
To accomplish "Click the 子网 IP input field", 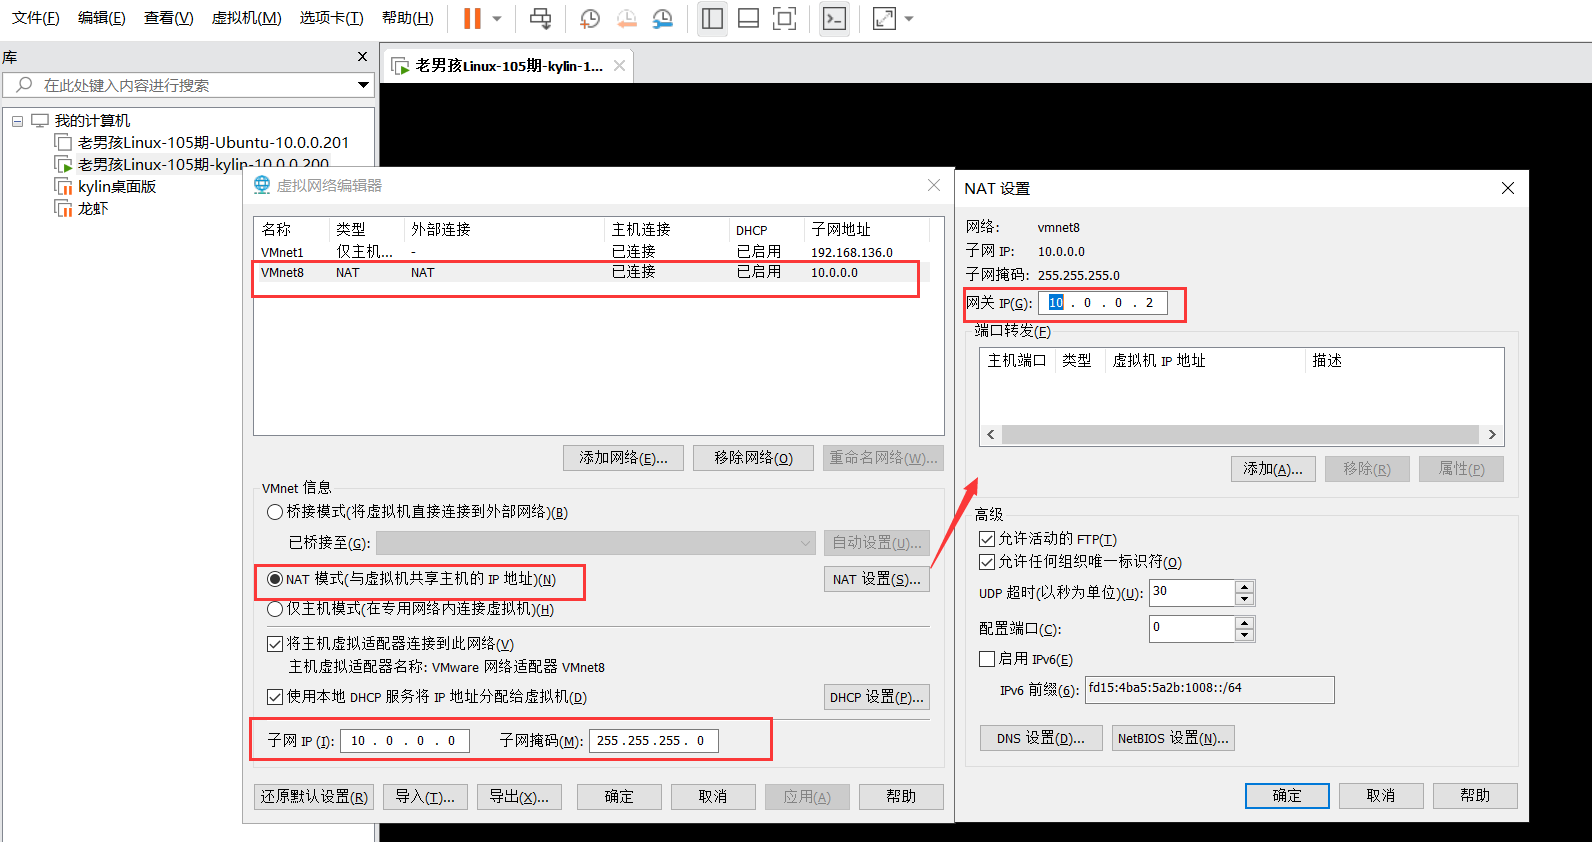I will tap(405, 741).
